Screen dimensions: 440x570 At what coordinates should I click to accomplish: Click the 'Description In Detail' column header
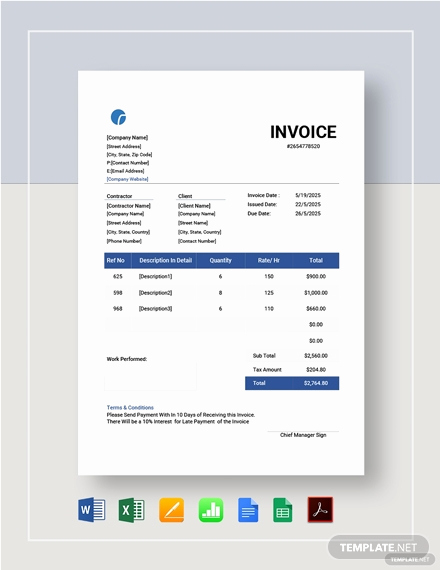pos(165,261)
